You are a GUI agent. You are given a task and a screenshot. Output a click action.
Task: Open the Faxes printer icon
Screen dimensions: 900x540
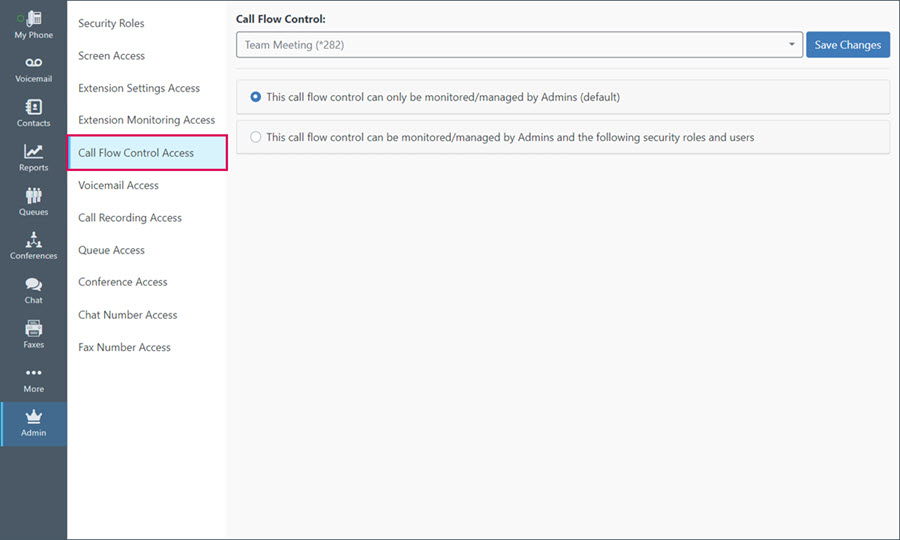(33, 328)
